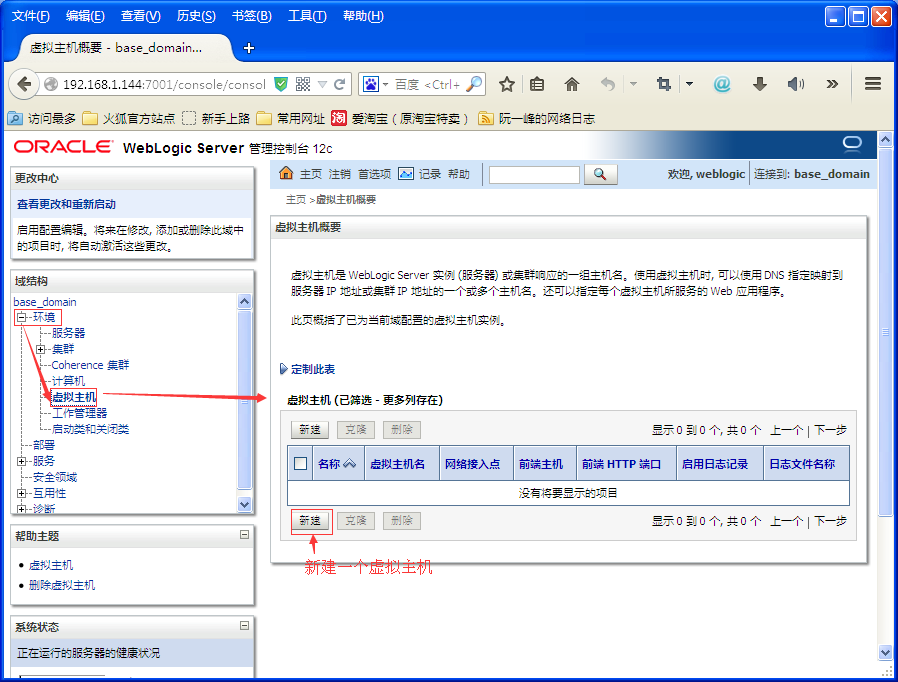Go back with the browser back arrow
898x682 pixels.
[x=24, y=85]
